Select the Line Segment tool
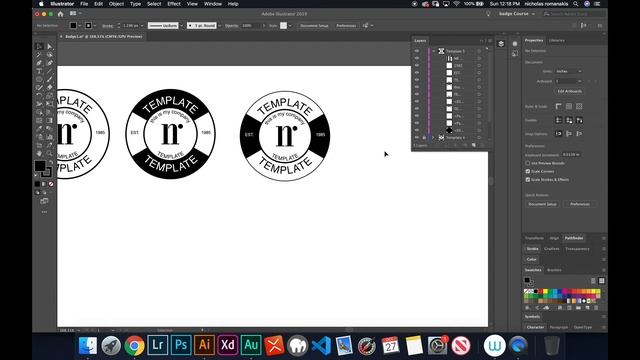 (50, 71)
